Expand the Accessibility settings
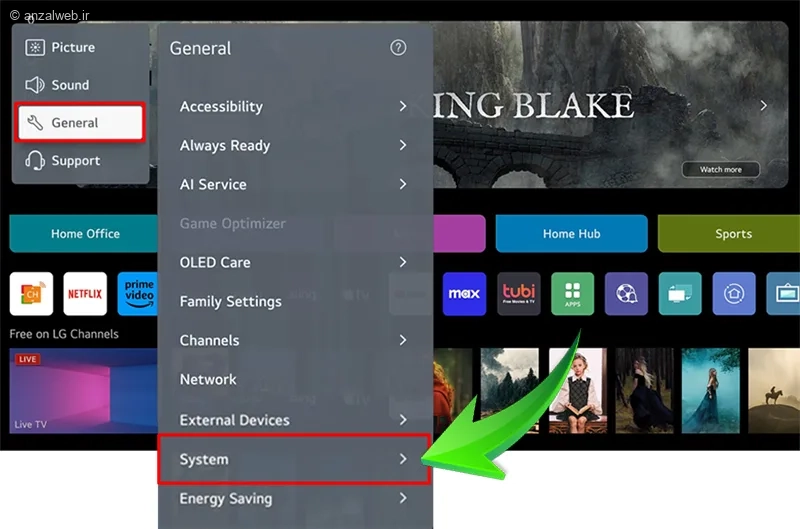Viewport: 800px width, 529px height. tap(294, 106)
